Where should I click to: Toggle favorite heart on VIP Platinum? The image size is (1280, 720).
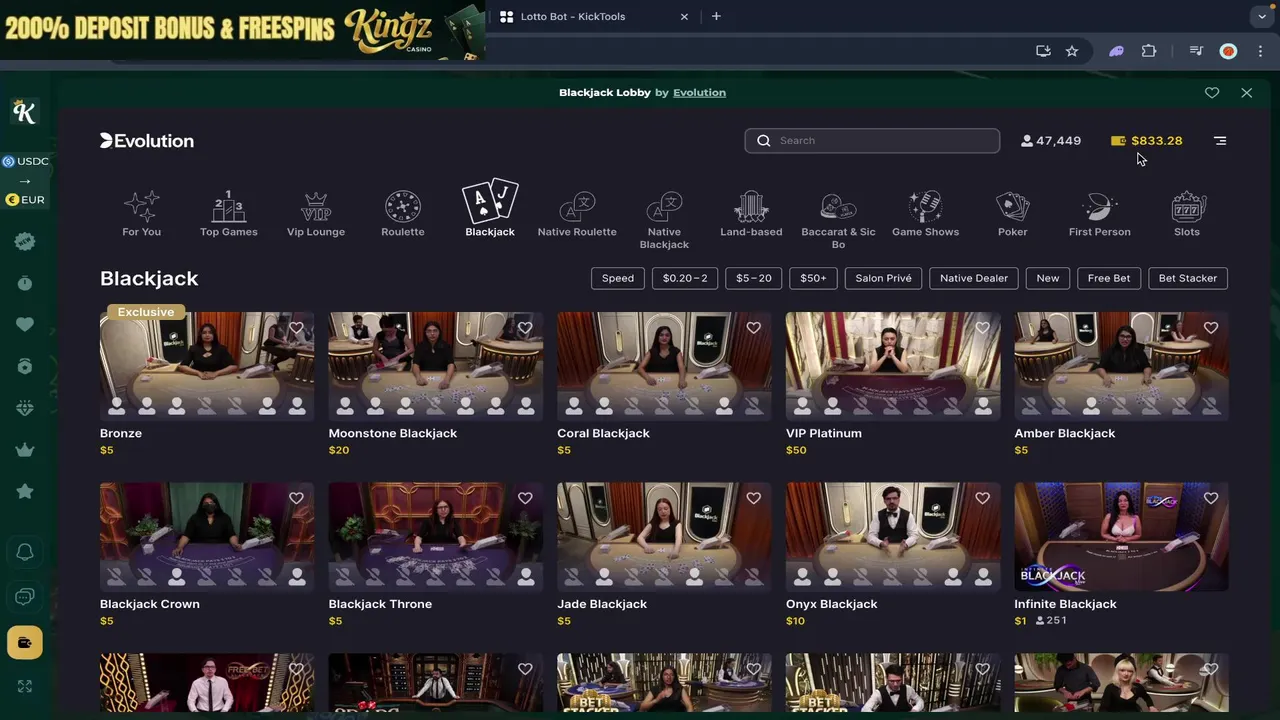click(x=982, y=328)
